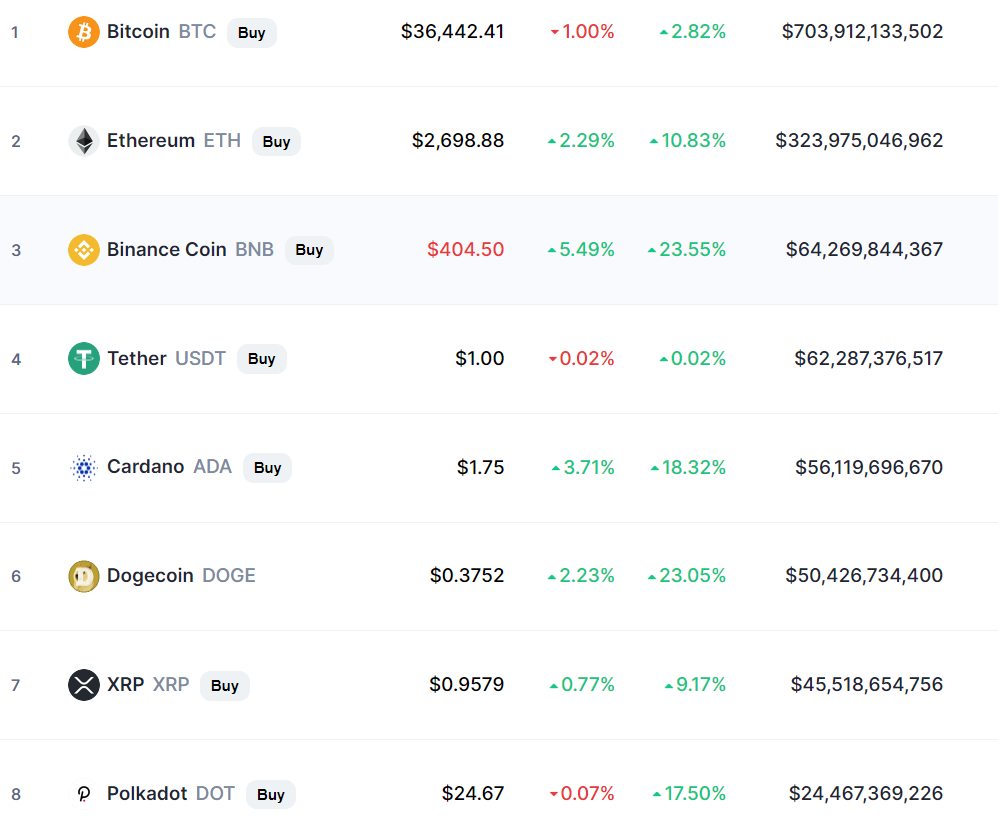
Task: Click the Polkadot logo icon
Action: [x=84, y=794]
